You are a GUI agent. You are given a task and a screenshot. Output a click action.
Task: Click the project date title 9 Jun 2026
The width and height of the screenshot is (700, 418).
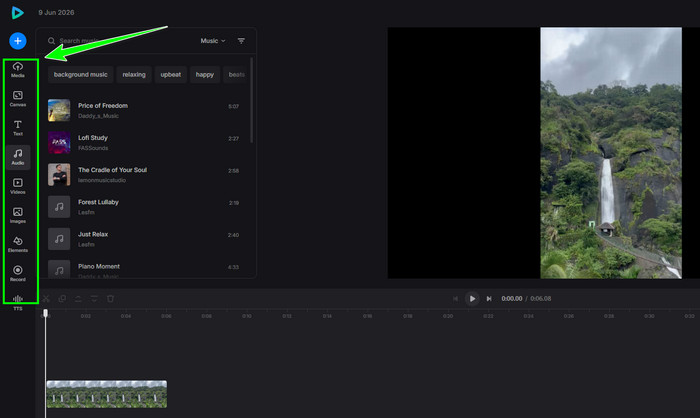pyautogui.click(x=56, y=13)
